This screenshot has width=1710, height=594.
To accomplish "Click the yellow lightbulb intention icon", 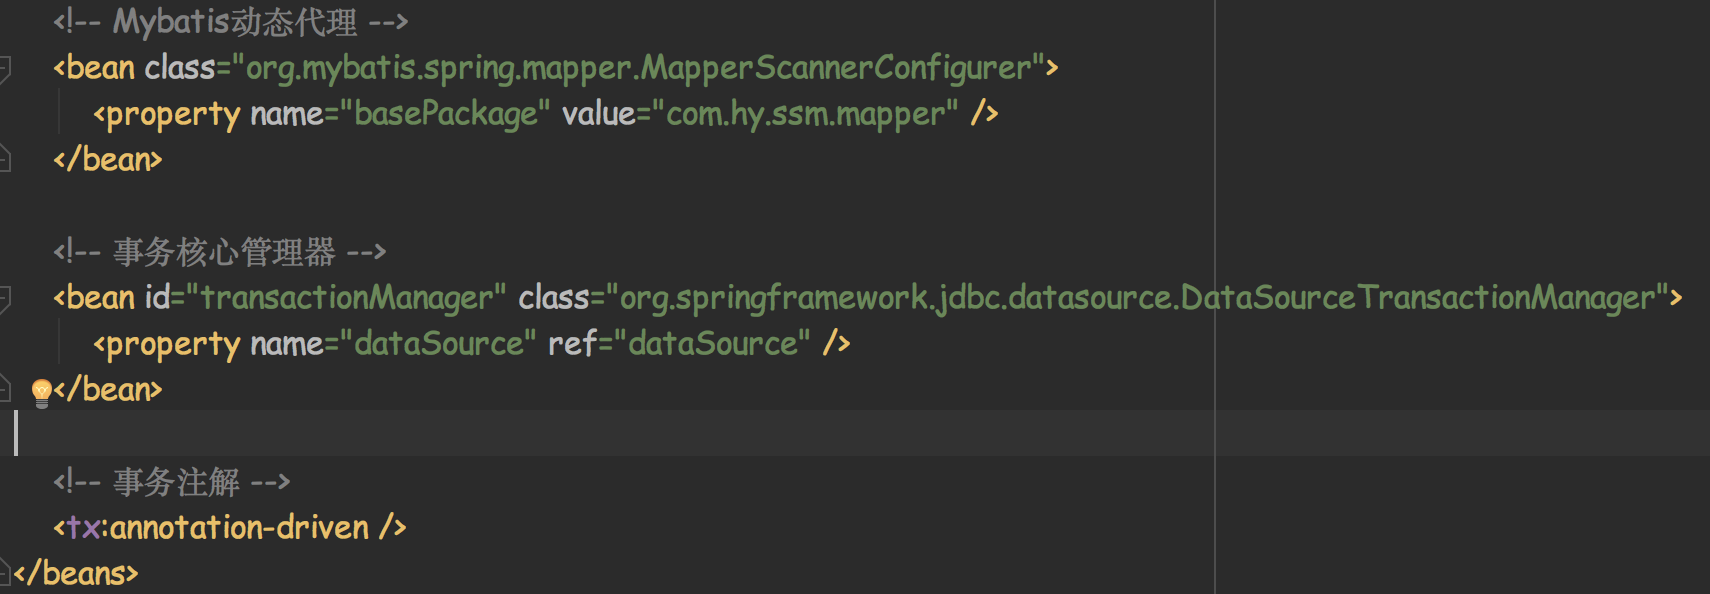I will (41, 392).
